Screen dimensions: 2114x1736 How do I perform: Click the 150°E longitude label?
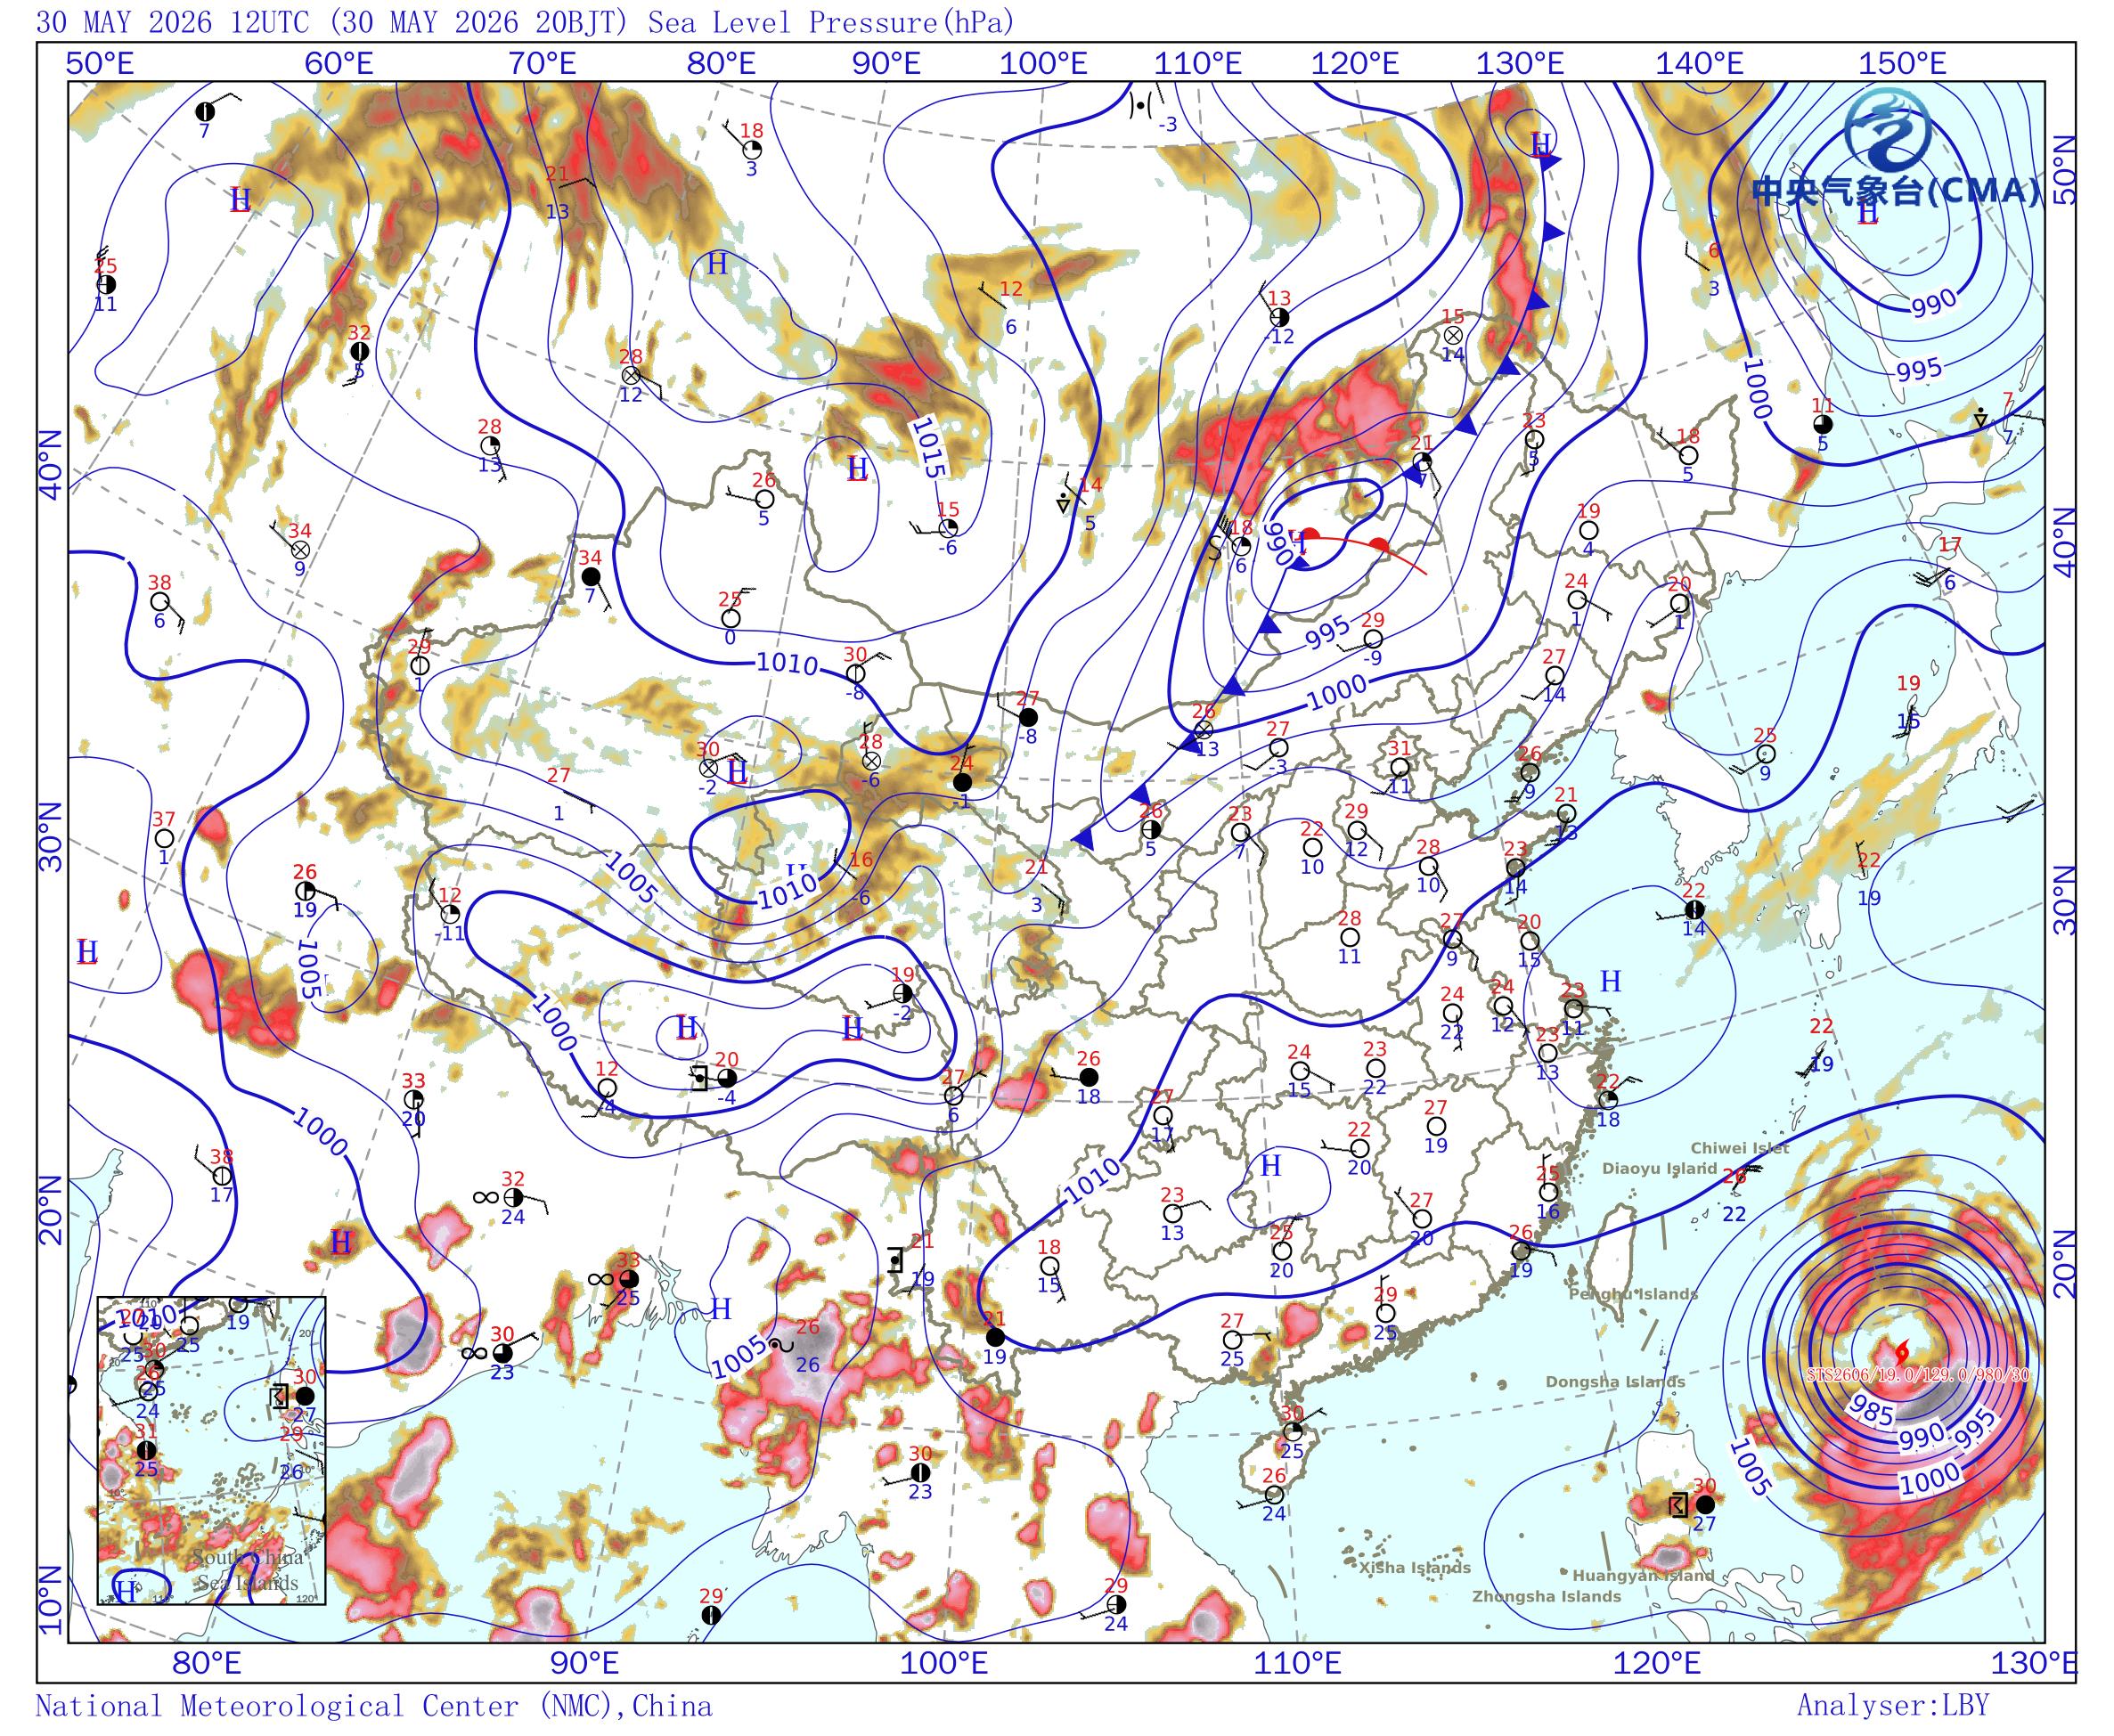[x=1902, y=64]
